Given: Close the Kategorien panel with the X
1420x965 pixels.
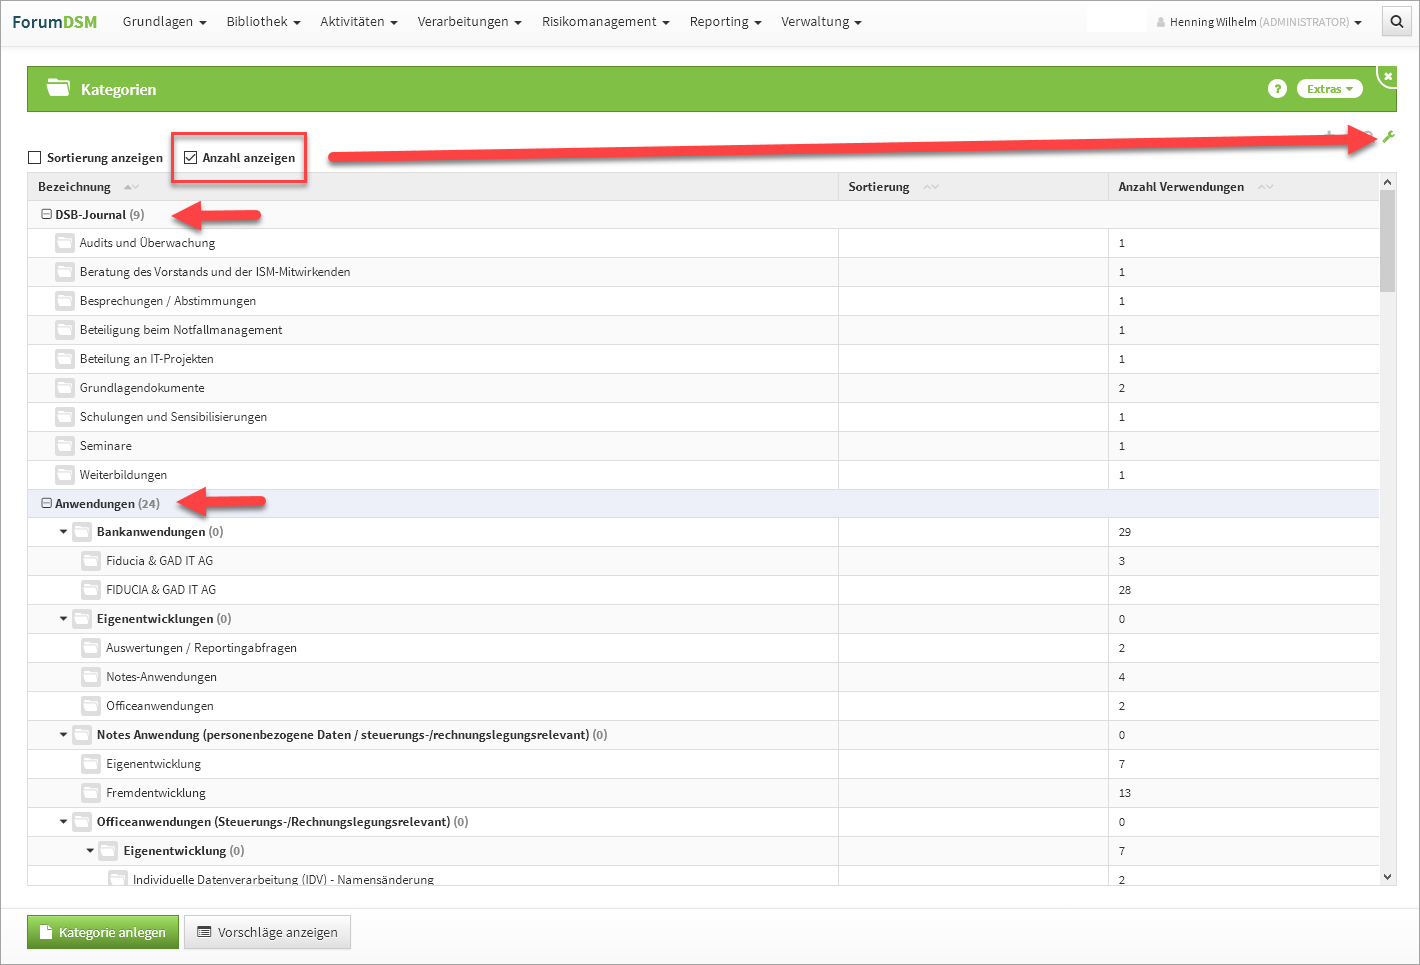Looking at the screenshot, I should (x=1387, y=76).
